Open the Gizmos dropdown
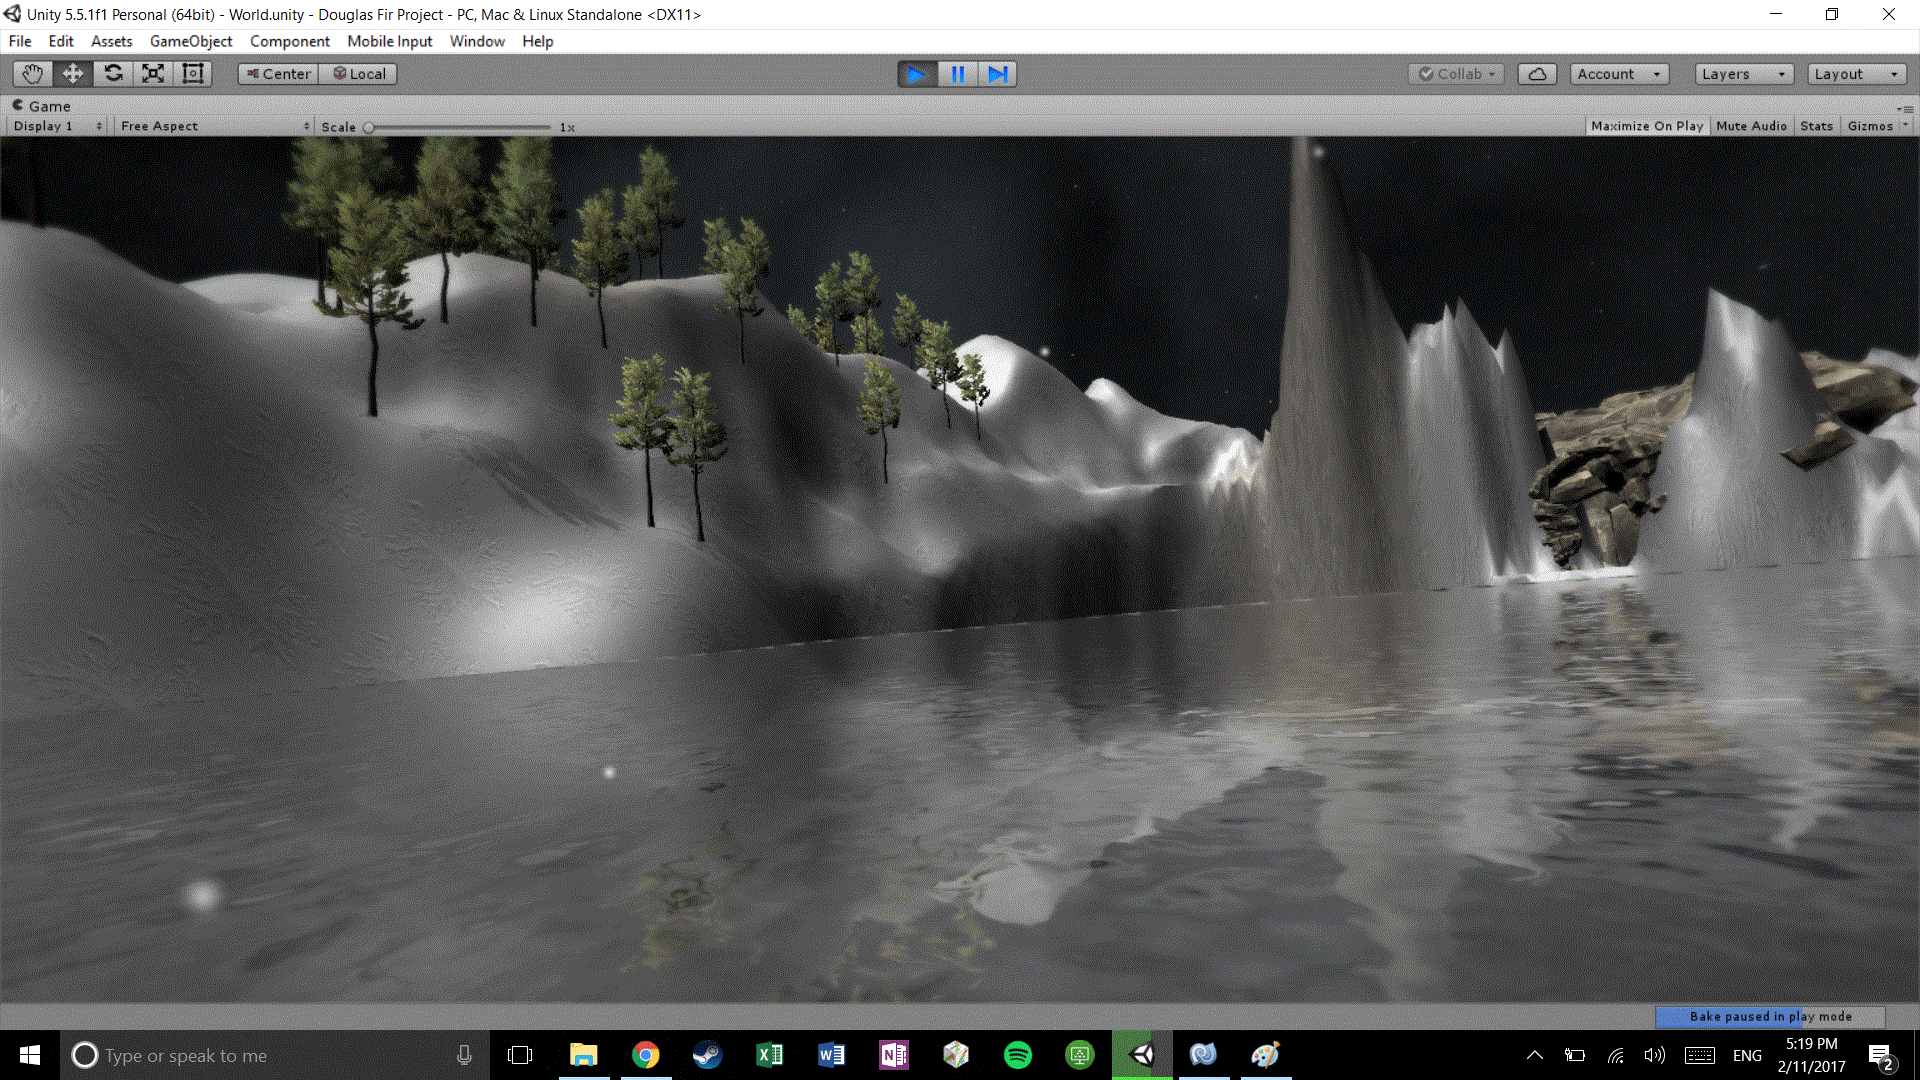 point(1876,126)
